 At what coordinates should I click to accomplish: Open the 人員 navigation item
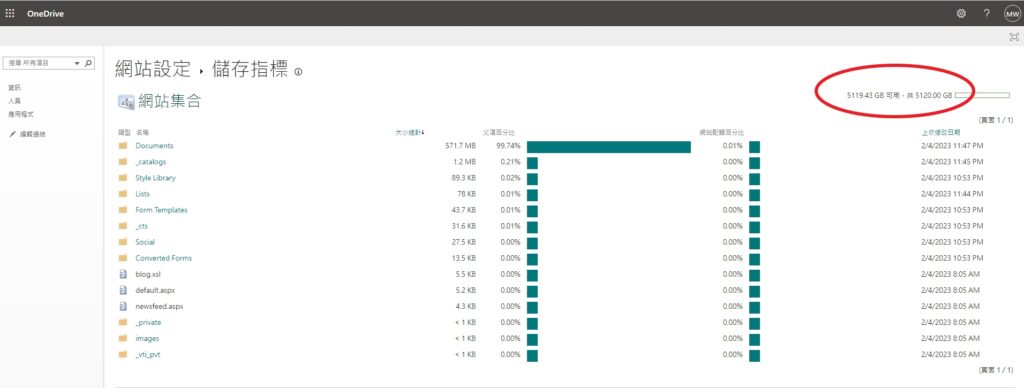tap(14, 101)
